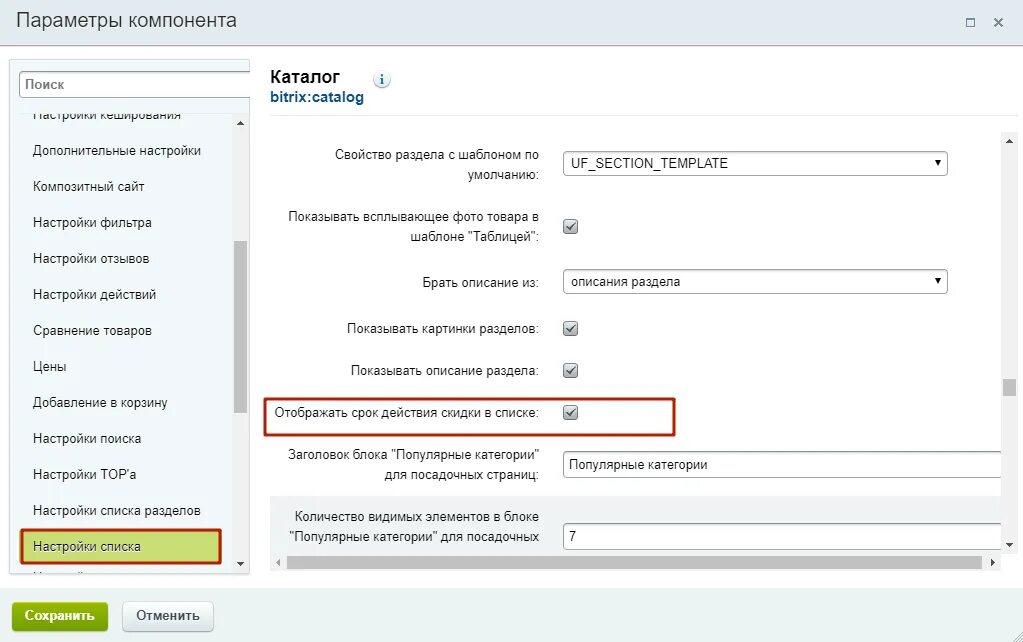Click the Свойство раздела с шаблоном label
Screen dimensions: 1023x642
pyautogui.click(x=436, y=164)
